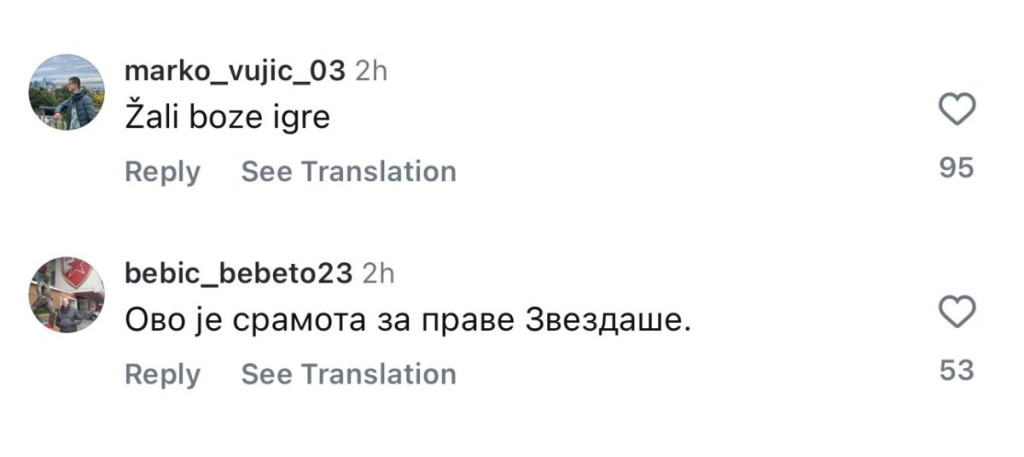Click the word "igre" in the first comment
Viewport: 1024px width, 457px height.
[300, 119]
